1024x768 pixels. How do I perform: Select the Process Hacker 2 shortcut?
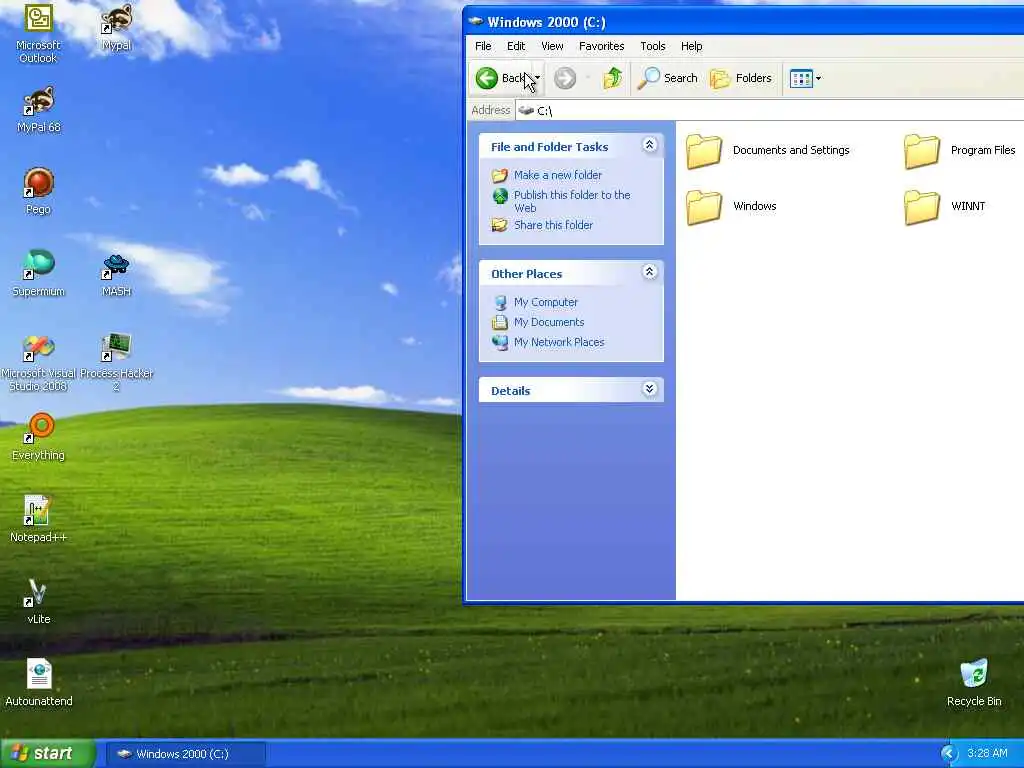116,362
